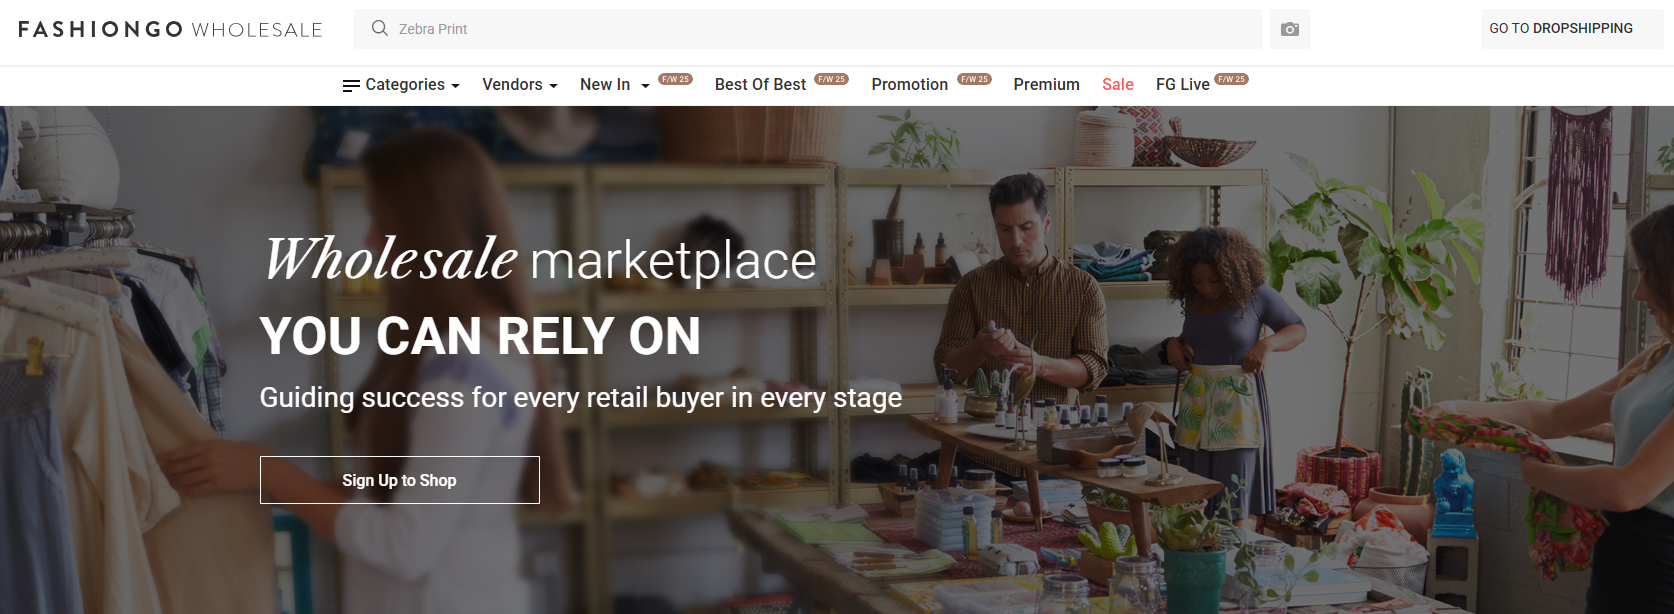Open the red Sale link

pyautogui.click(x=1117, y=85)
